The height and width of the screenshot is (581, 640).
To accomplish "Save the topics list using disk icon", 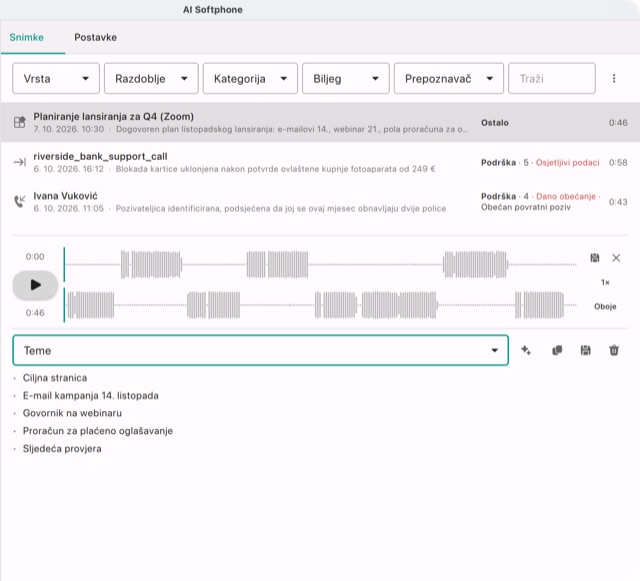I will click(585, 350).
